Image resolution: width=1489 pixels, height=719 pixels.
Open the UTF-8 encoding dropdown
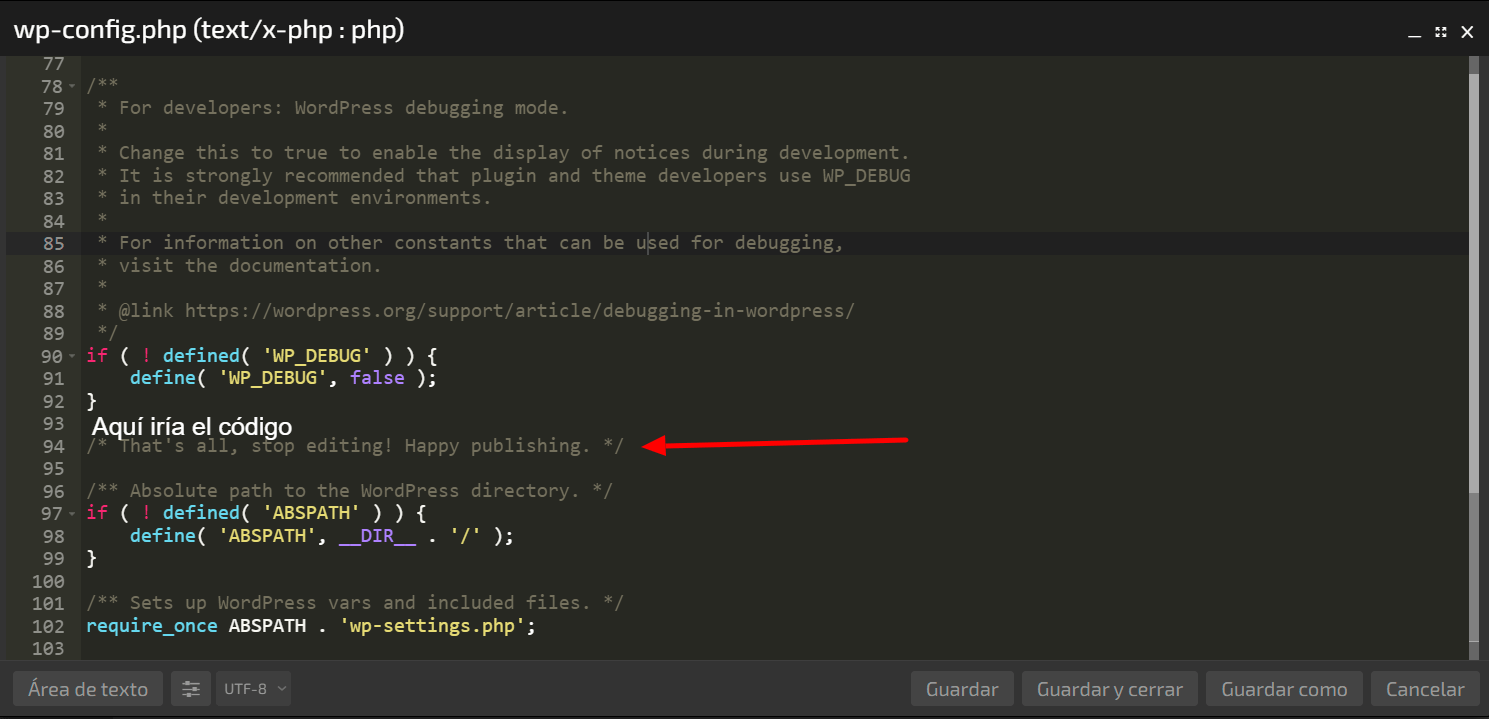(254, 689)
